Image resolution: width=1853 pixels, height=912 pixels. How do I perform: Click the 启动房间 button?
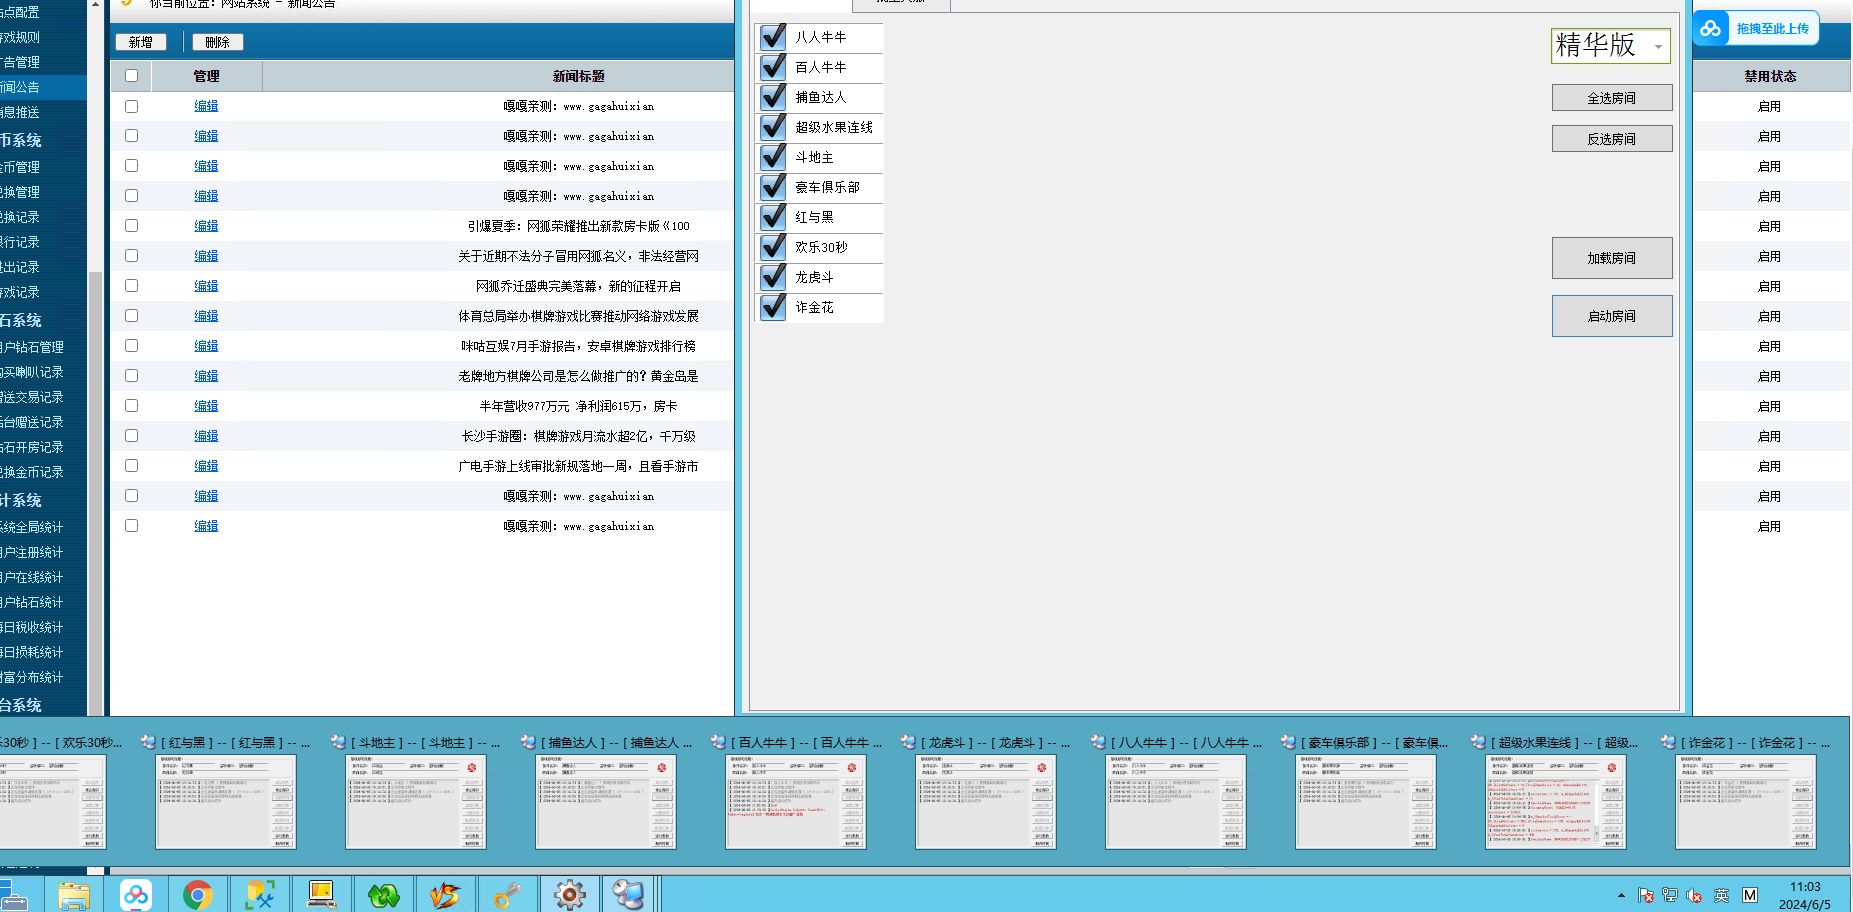pos(1611,316)
